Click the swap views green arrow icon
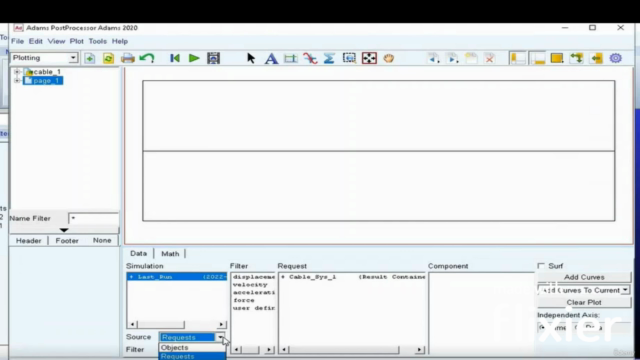Image resolution: width=640 pixels, height=360 pixels. click(576, 58)
